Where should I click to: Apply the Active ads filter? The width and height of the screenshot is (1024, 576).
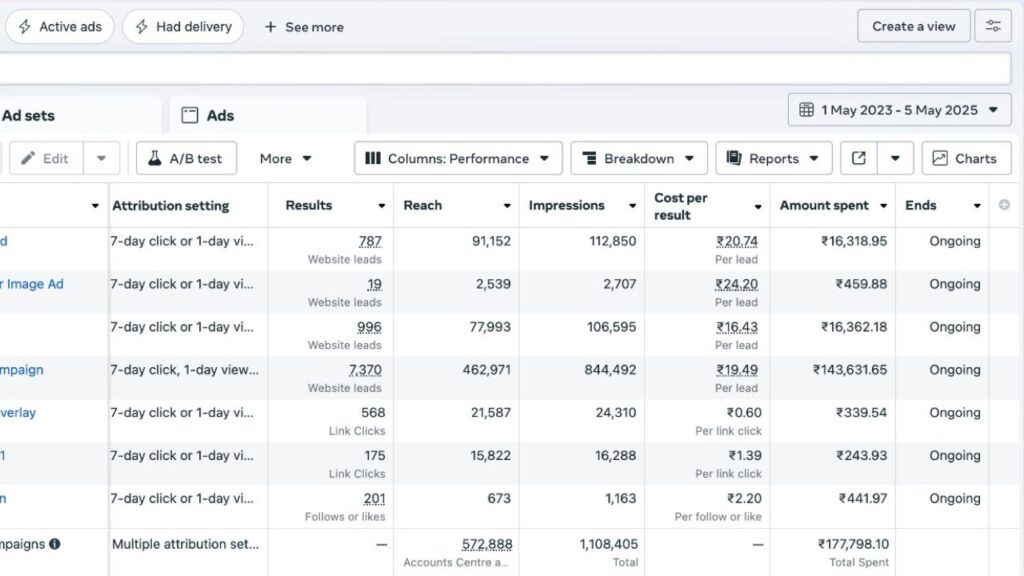pos(60,27)
